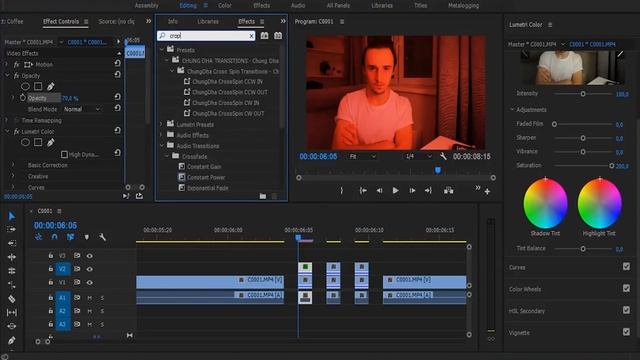Go to In point

coord(363,191)
